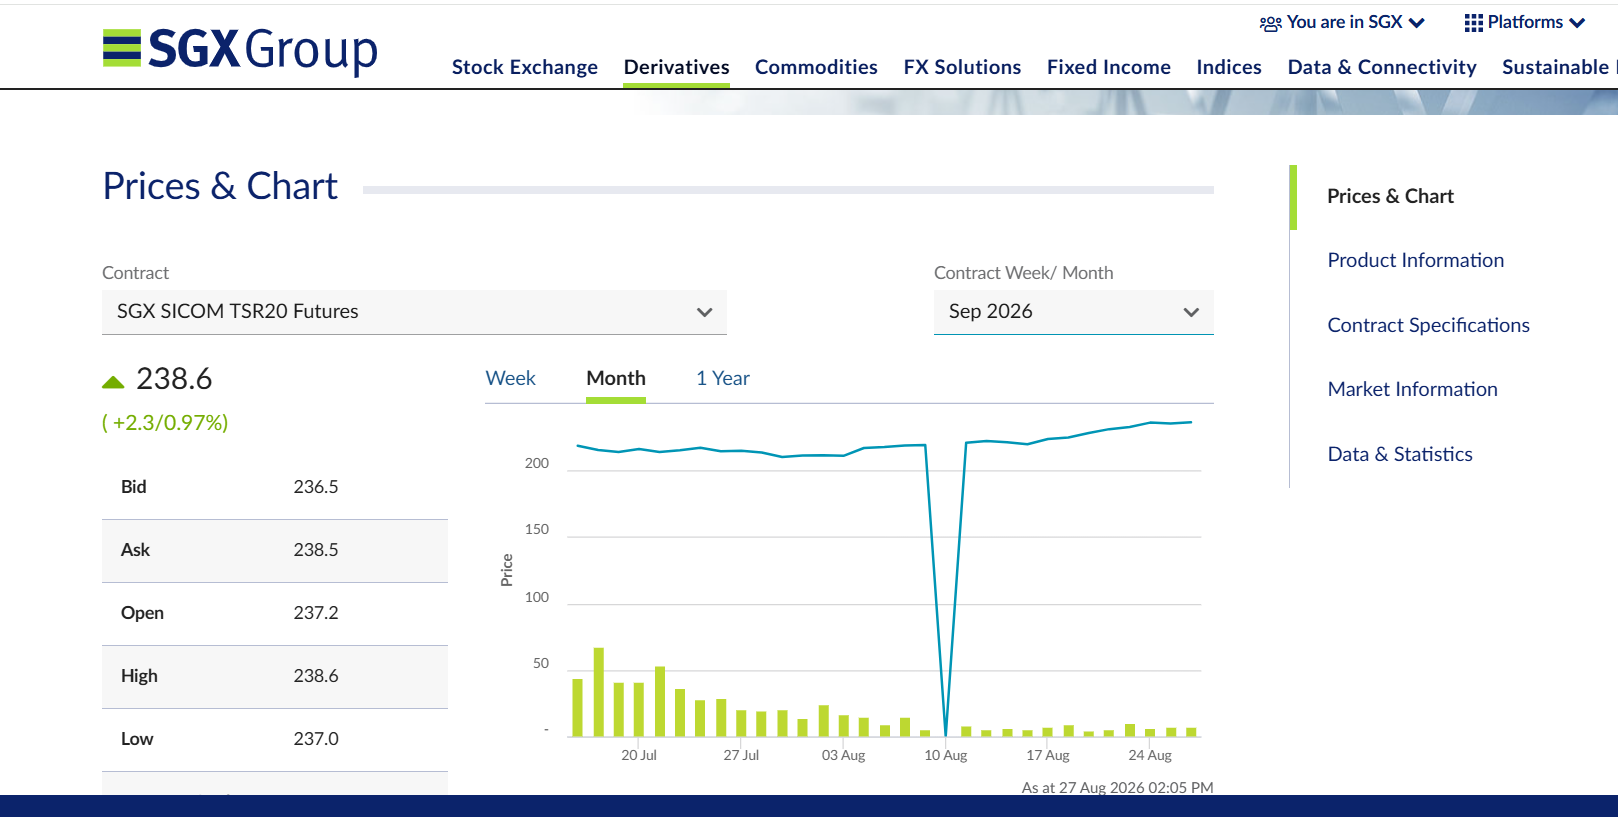The image size is (1618, 817).
Task: Select the Month chart tab
Action: pyautogui.click(x=616, y=378)
